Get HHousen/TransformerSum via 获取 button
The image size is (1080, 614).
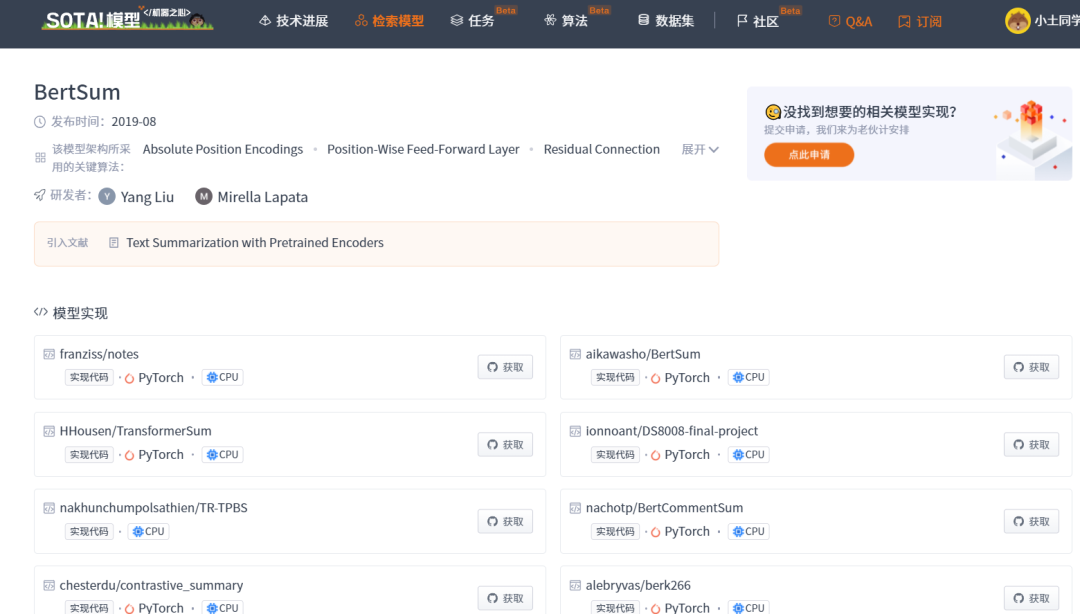coord(505,444)
